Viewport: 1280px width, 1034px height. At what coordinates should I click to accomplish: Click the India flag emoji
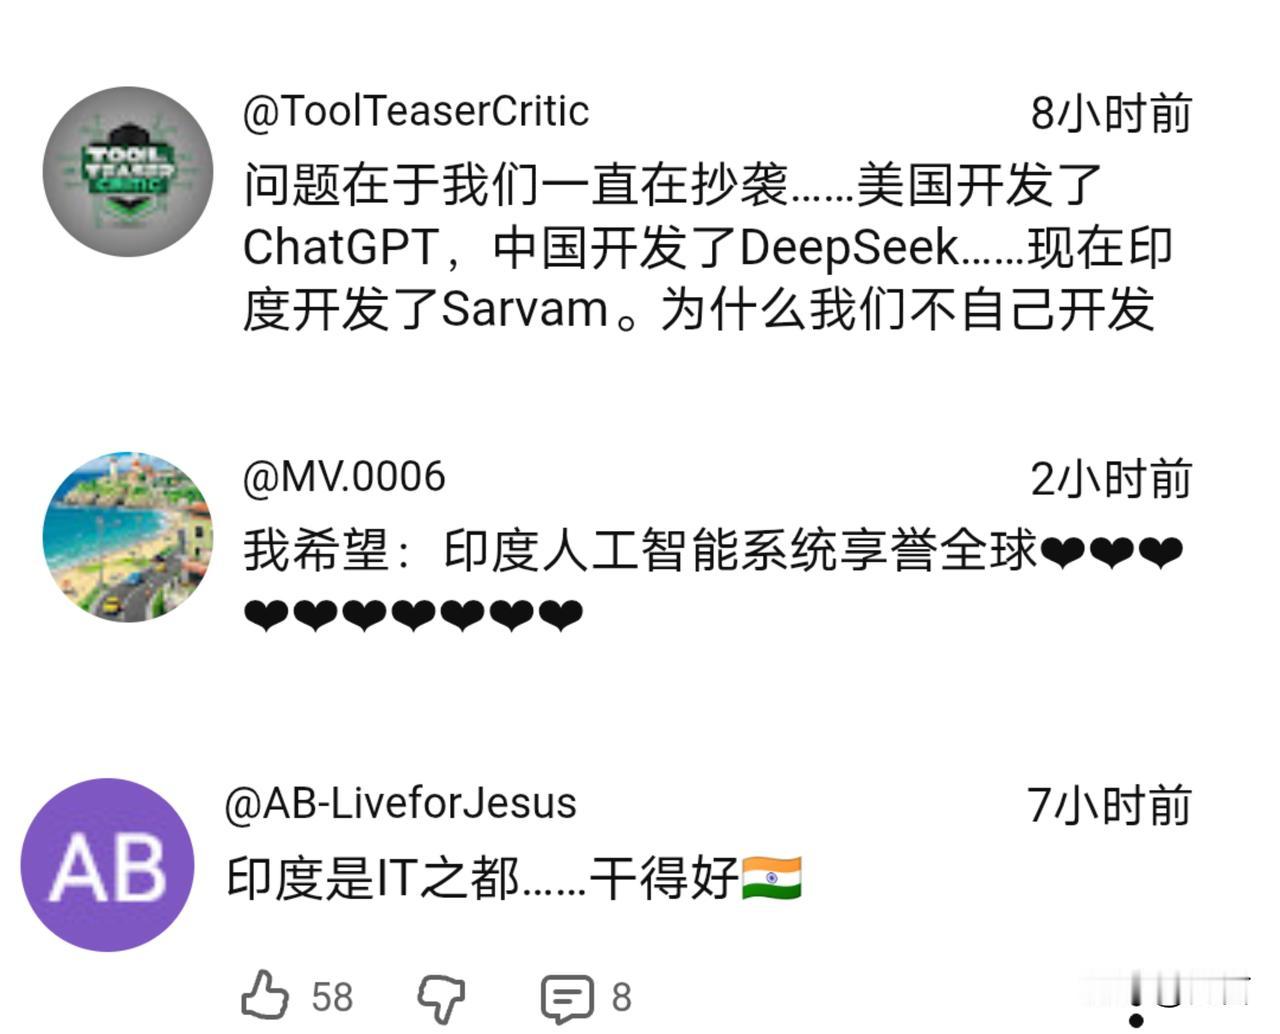771,879
